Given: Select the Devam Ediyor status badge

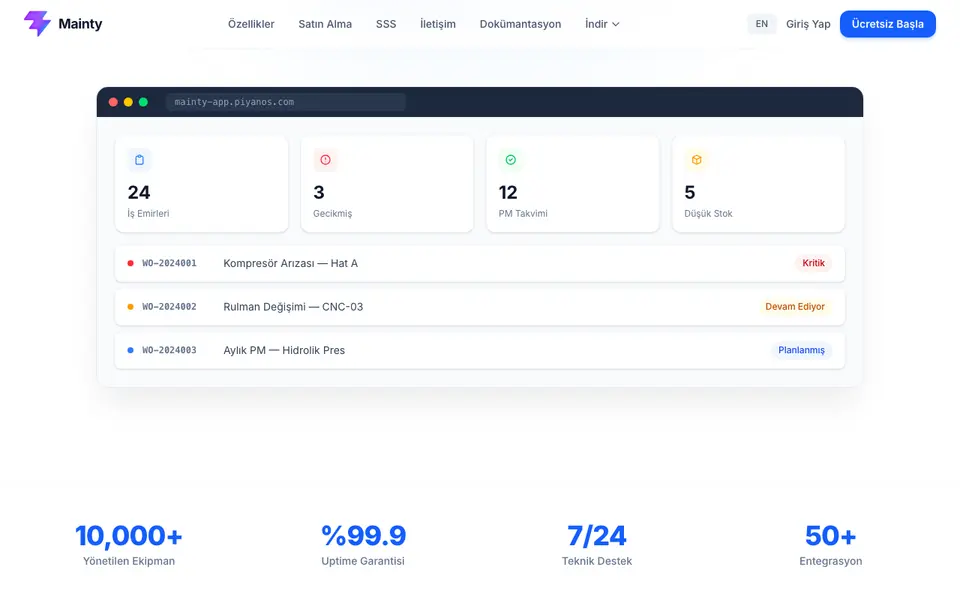Looking at the screenshot, I should click(795, 307).
